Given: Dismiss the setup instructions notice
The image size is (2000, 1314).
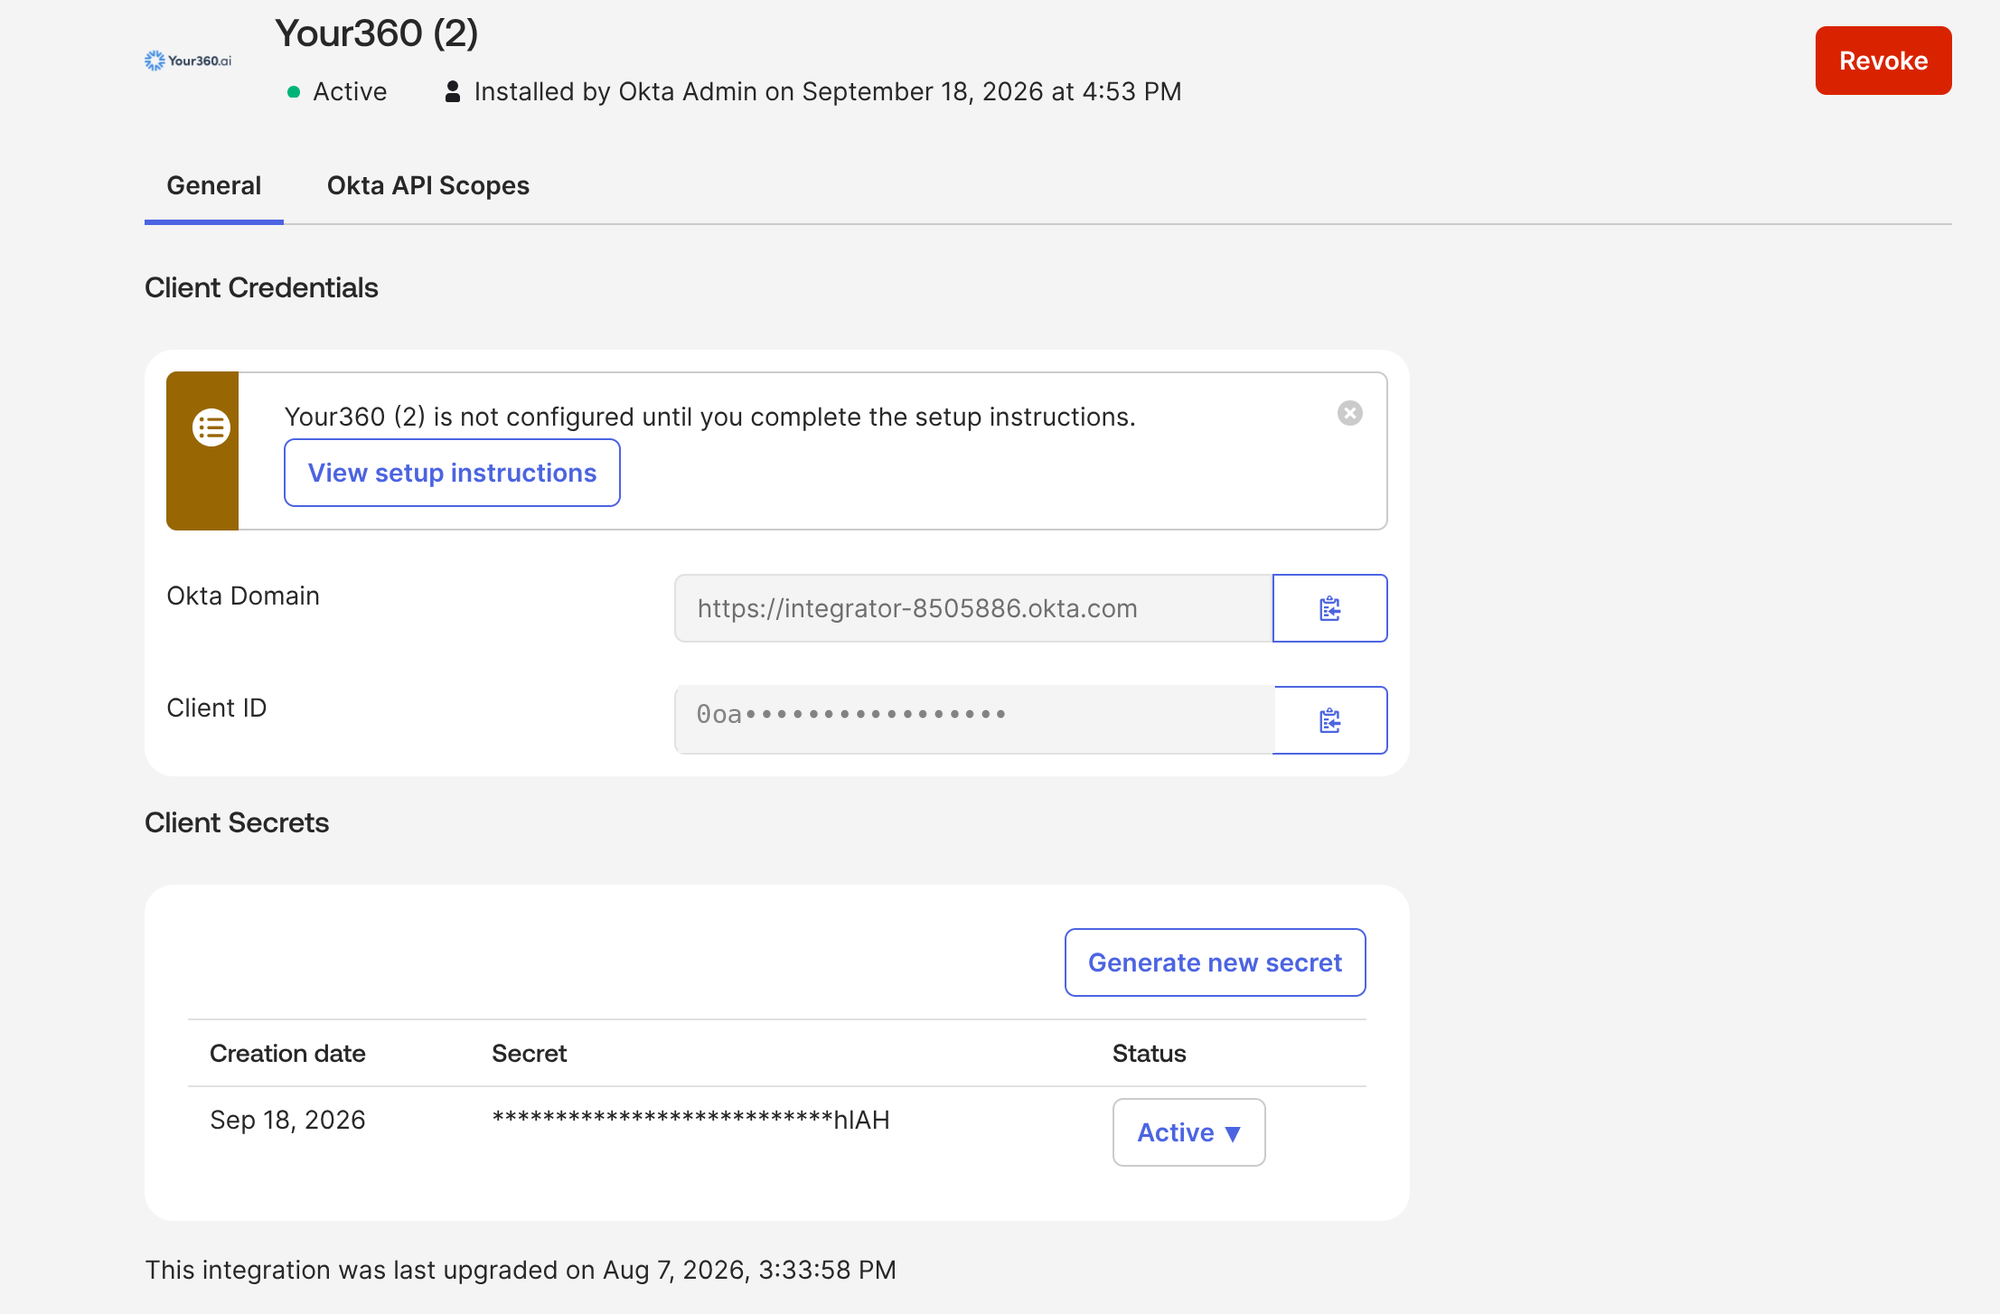Looking at the screenshot, I should (1350, 413).
